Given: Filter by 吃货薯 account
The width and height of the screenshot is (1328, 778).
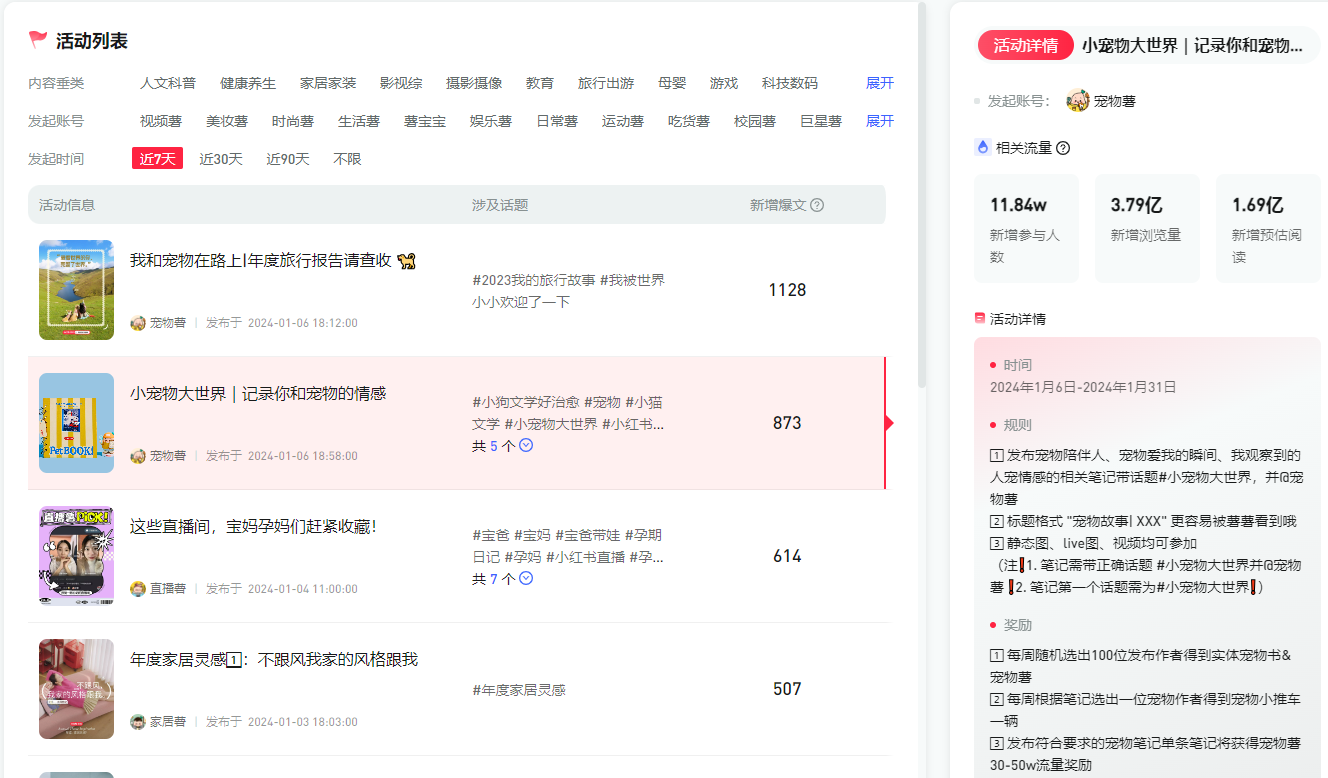Looking at the screenshot, I should click(x=689, y=121).
